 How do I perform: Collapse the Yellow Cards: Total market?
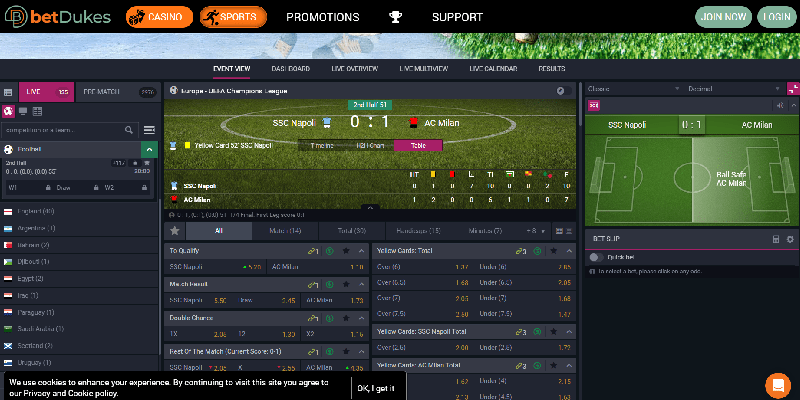tap(569, 251)
